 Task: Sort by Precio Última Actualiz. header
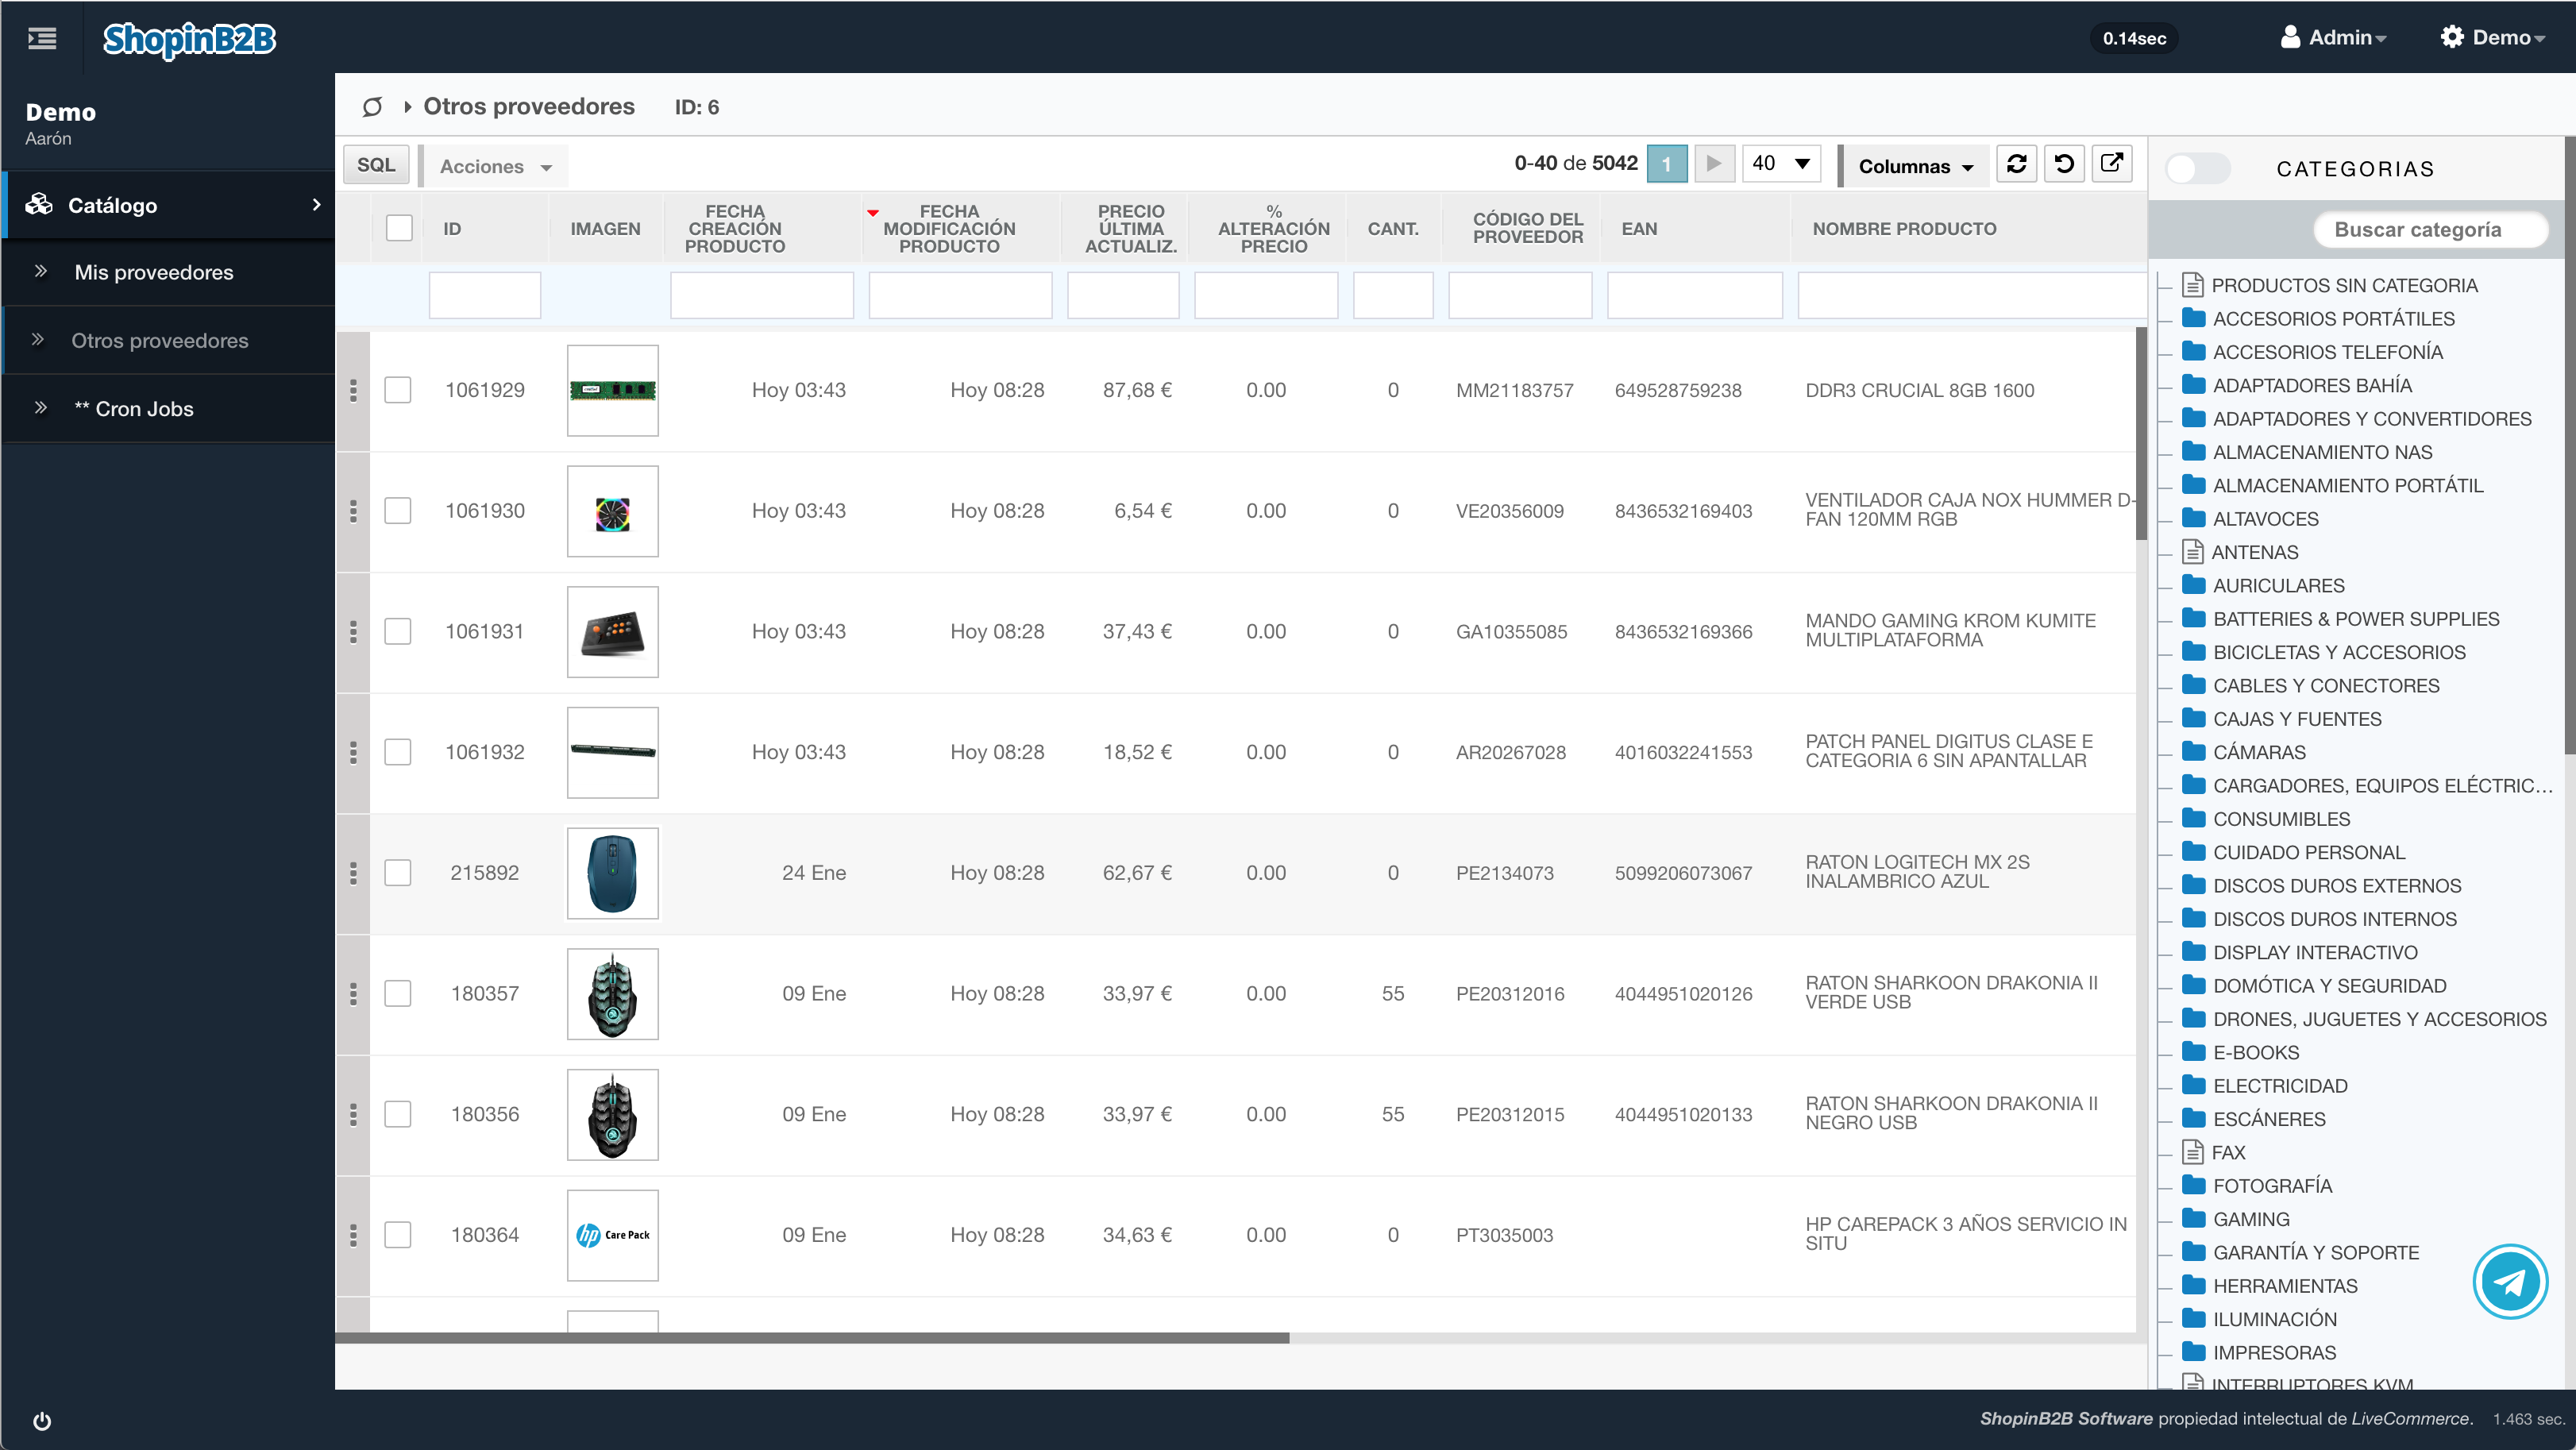point(1130,228)
